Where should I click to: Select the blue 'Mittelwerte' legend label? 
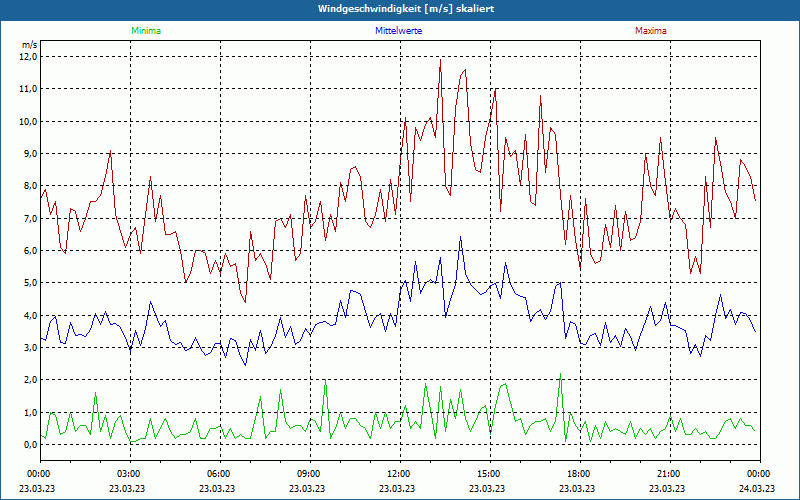(x=398, y=31)
